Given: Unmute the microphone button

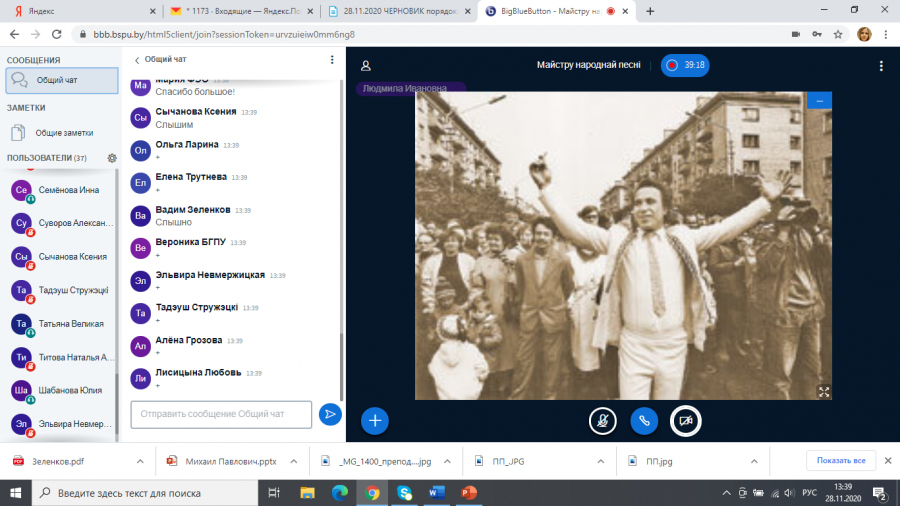Looking at the screenshot, I should pyautogui.click(x=603, y=421).
